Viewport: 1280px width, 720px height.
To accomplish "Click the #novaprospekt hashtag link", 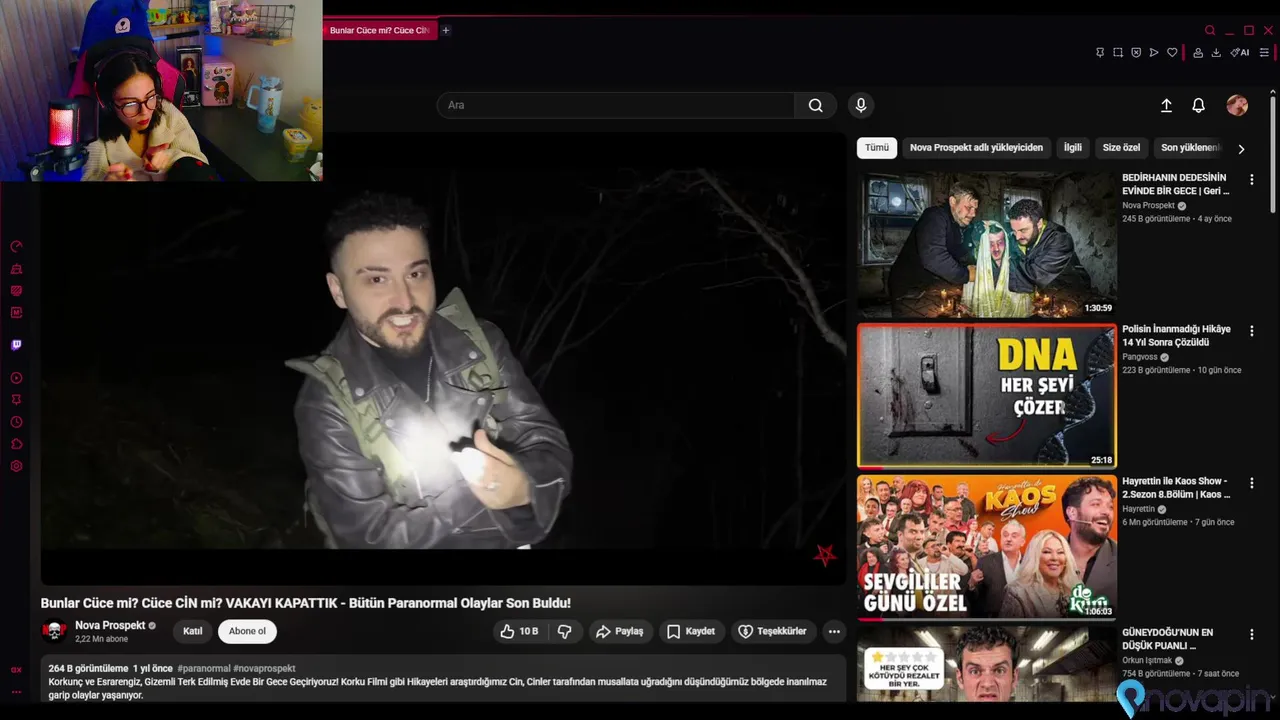I will point(265,668).
